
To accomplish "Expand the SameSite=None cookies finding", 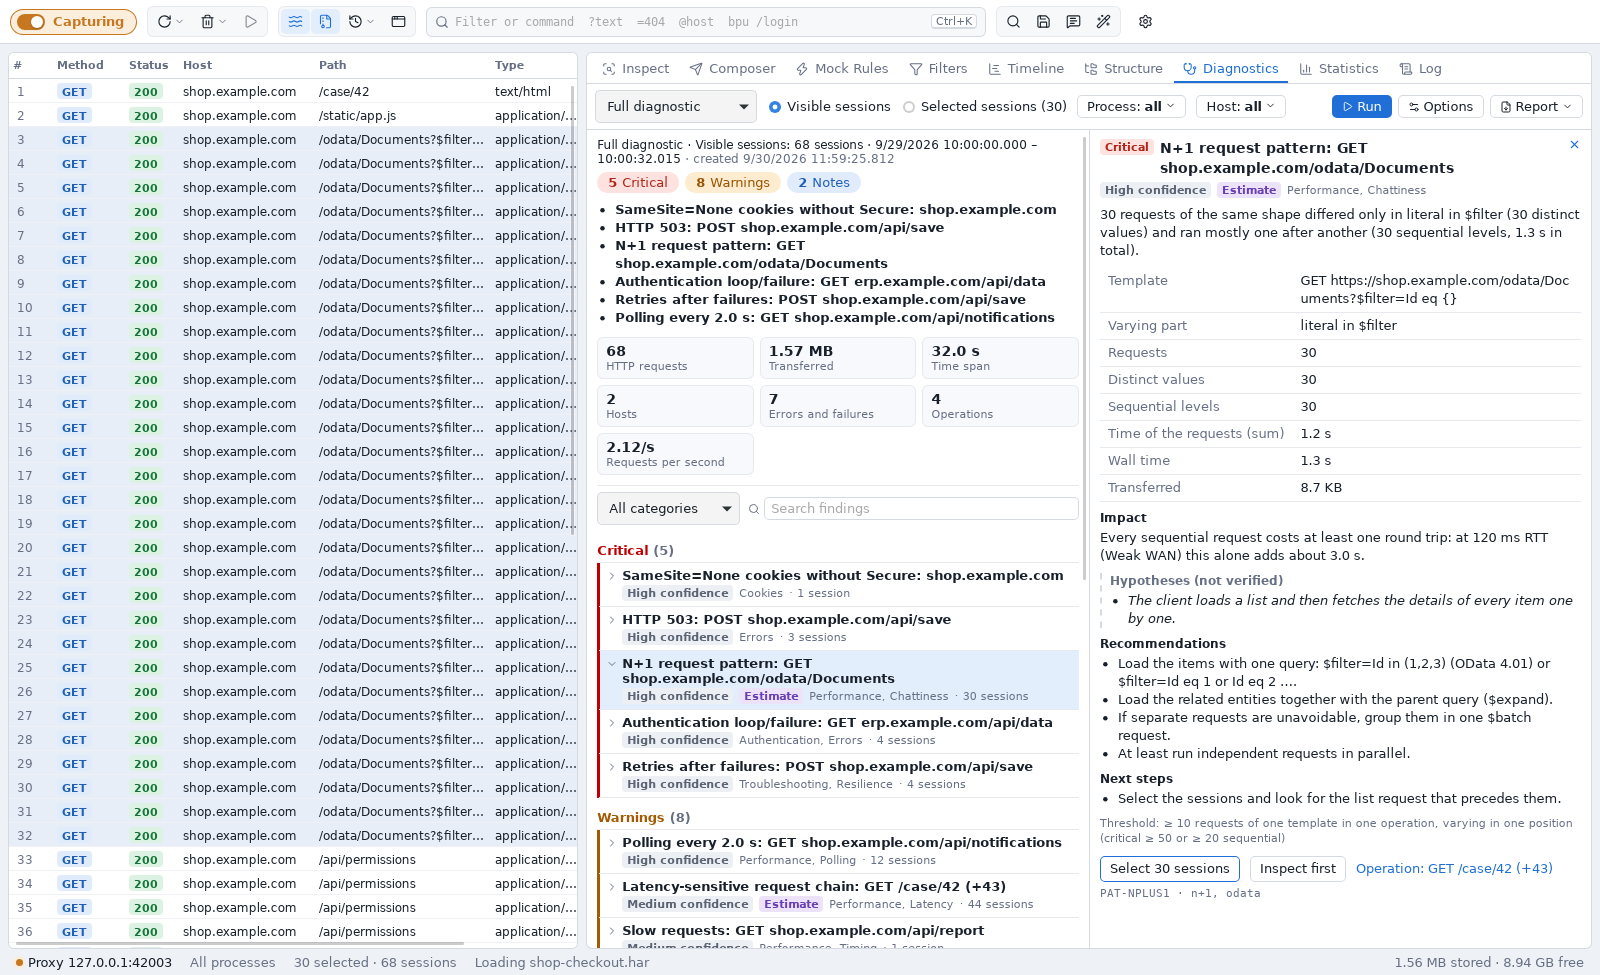I will click(838, 584).
